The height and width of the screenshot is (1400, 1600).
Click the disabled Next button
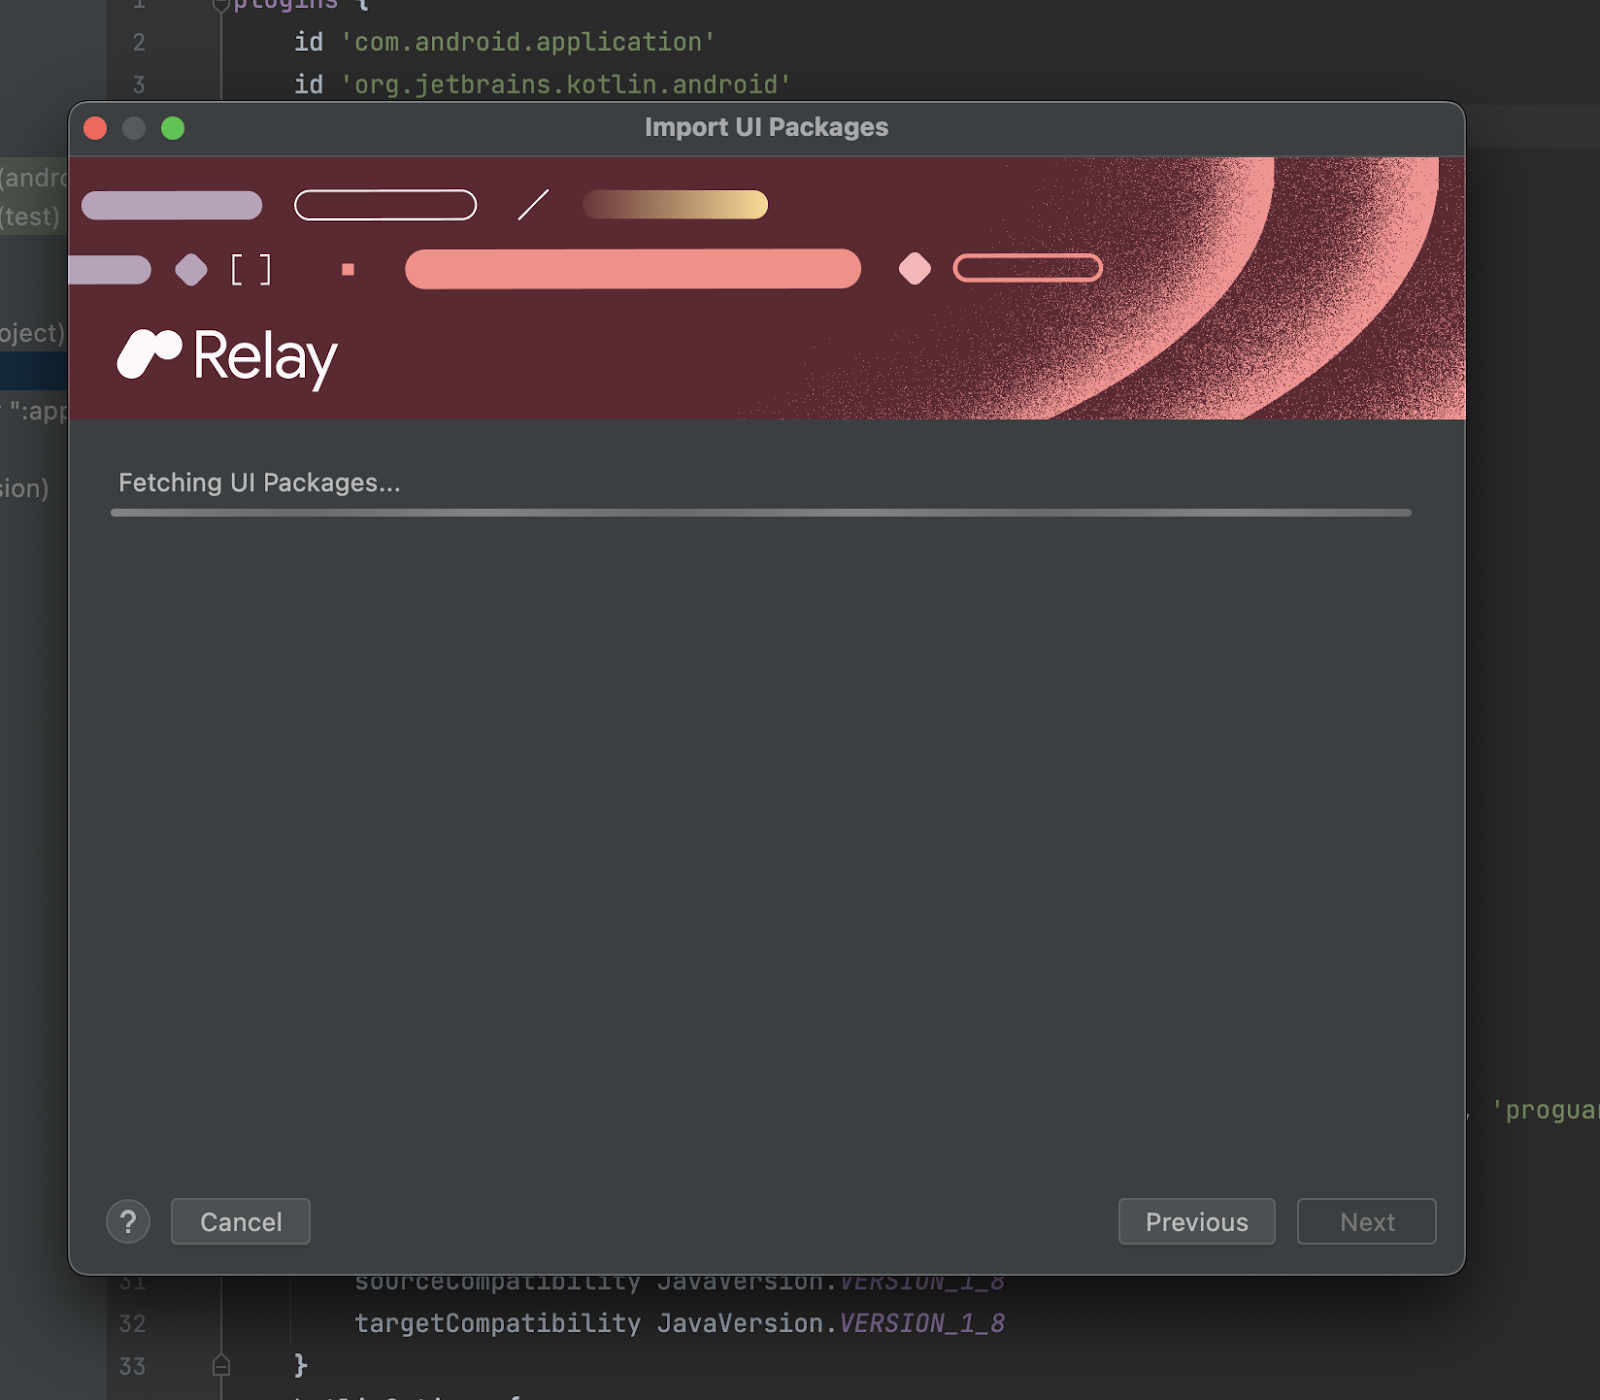click(x=1367, y=1221)
